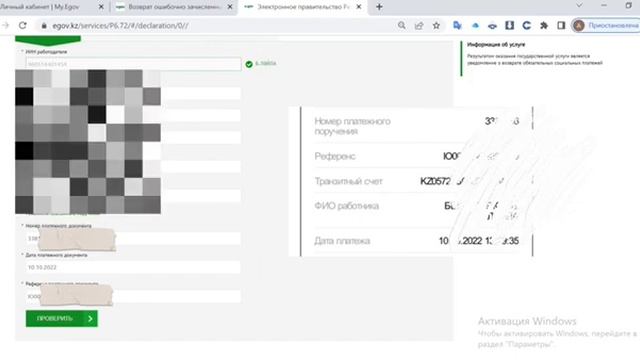Screen dimensions: 640x360
Task: Bookmark this page with the star icon
Action: [436, 25]
